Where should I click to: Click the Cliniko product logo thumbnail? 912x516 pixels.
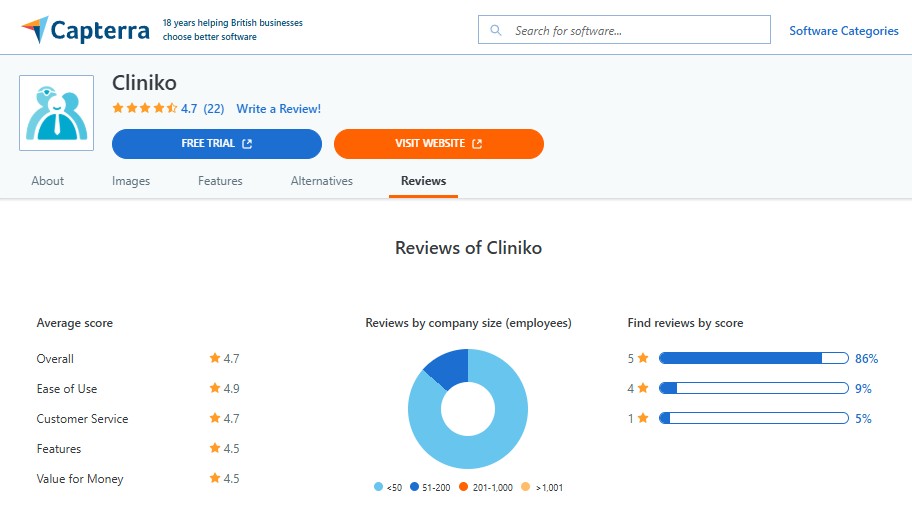[x=57, y=113]
